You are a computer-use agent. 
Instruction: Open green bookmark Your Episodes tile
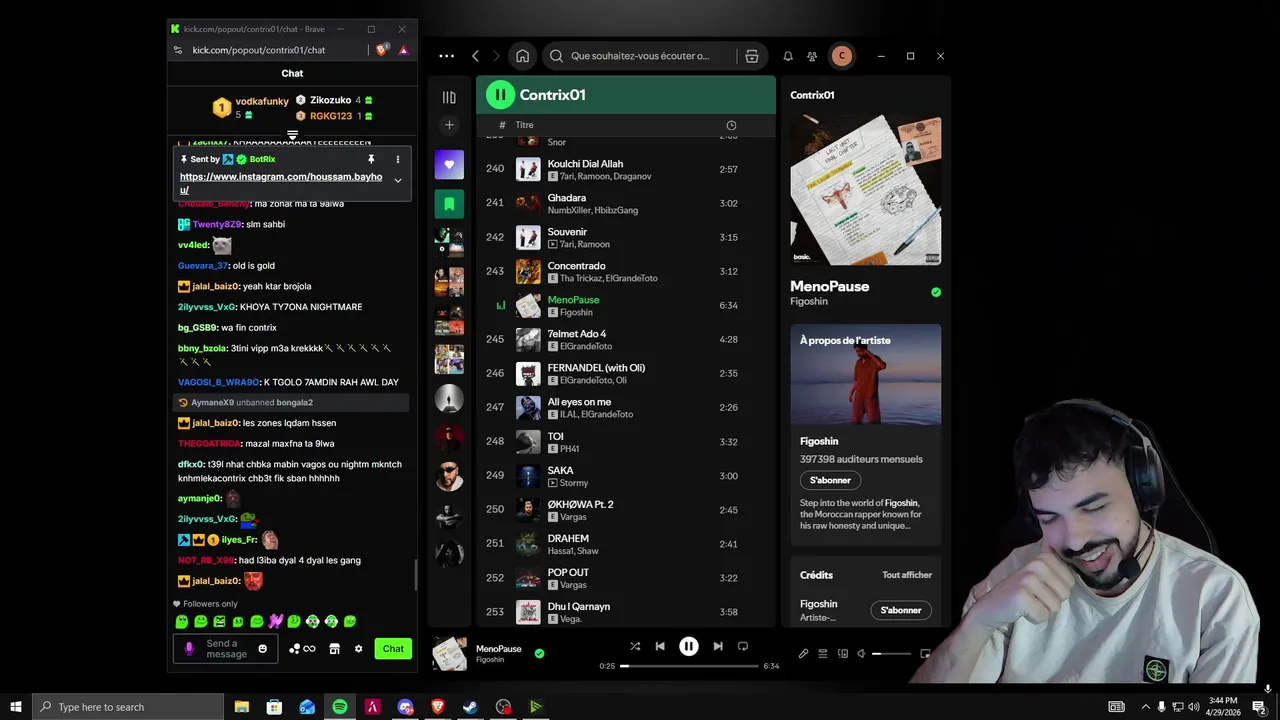(x=449, y=203)
